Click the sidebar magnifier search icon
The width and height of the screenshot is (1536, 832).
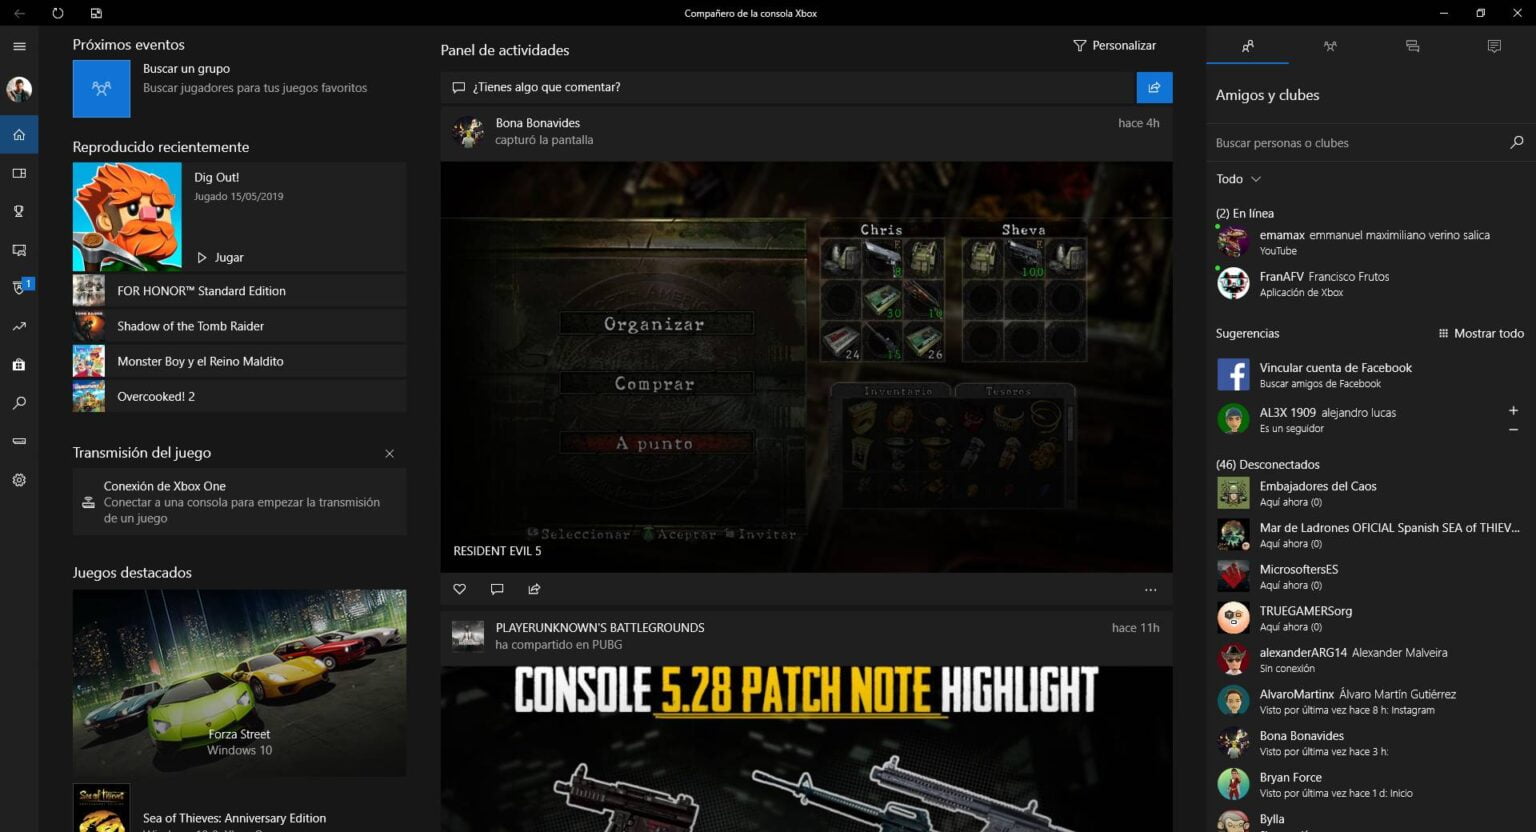tap(19, 403)
